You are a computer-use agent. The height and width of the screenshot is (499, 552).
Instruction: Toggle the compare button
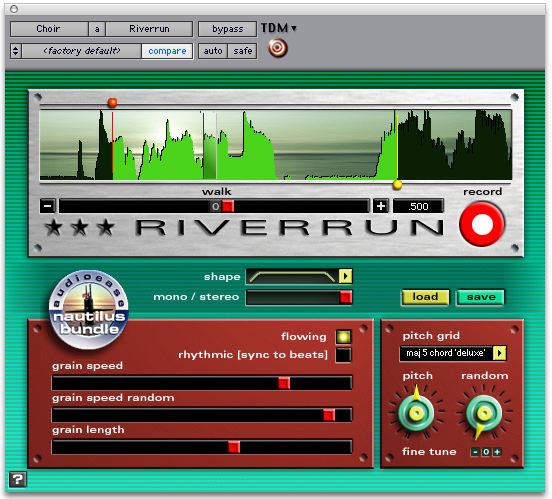(167, 51)
